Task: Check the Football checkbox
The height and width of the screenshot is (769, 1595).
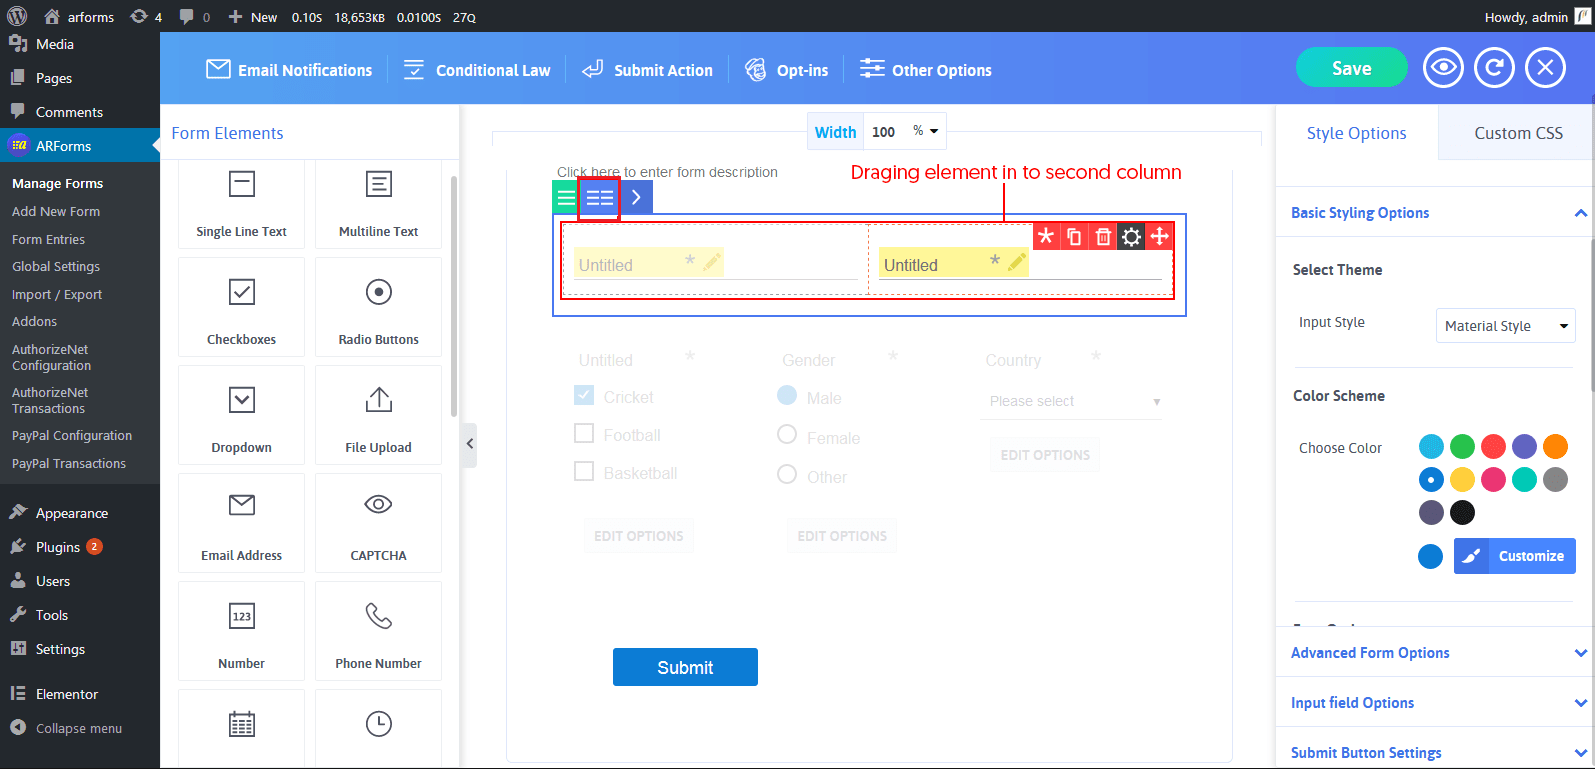Action: point(584,434)
